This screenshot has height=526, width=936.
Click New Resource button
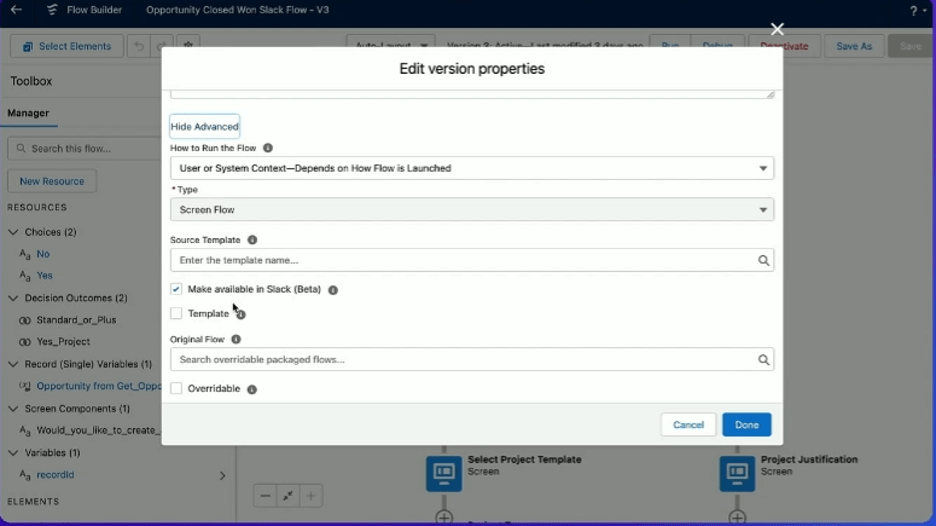click(x=52, y=181)
